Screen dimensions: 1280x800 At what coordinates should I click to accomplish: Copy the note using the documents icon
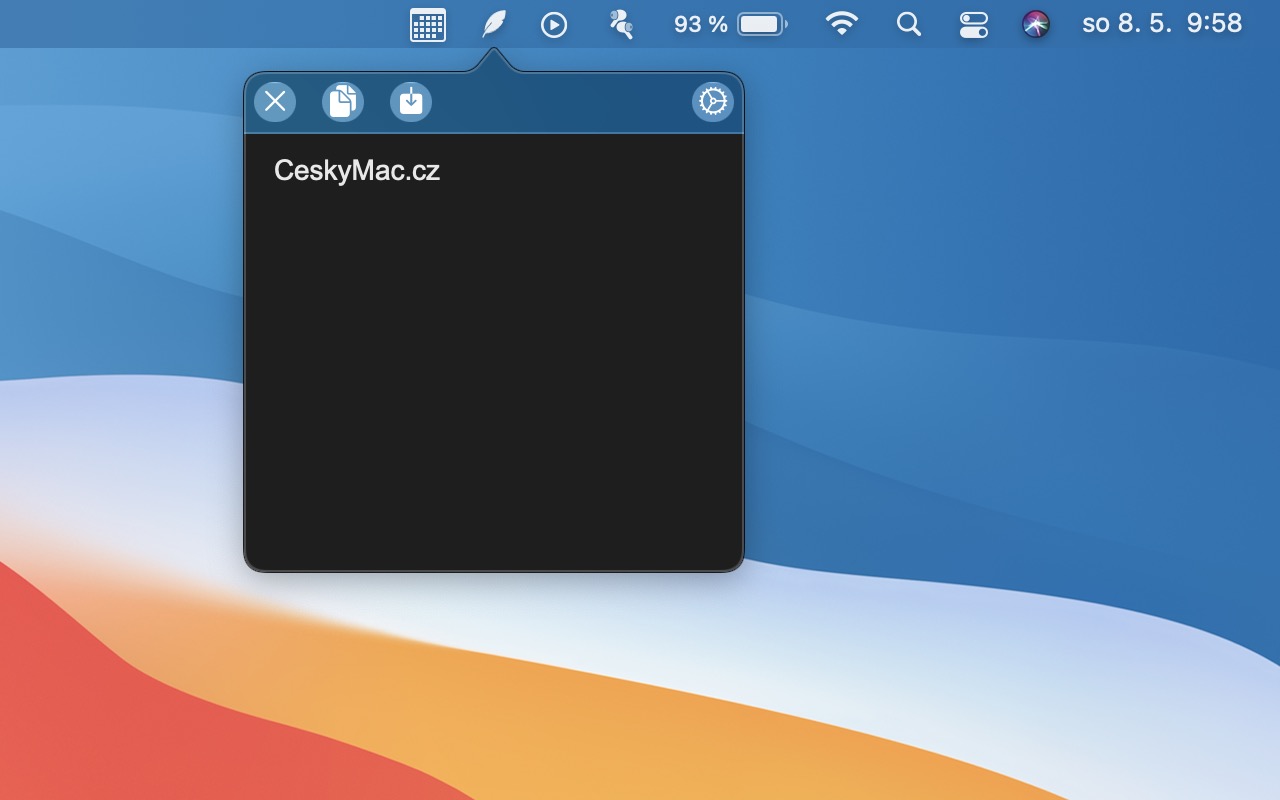343,102
